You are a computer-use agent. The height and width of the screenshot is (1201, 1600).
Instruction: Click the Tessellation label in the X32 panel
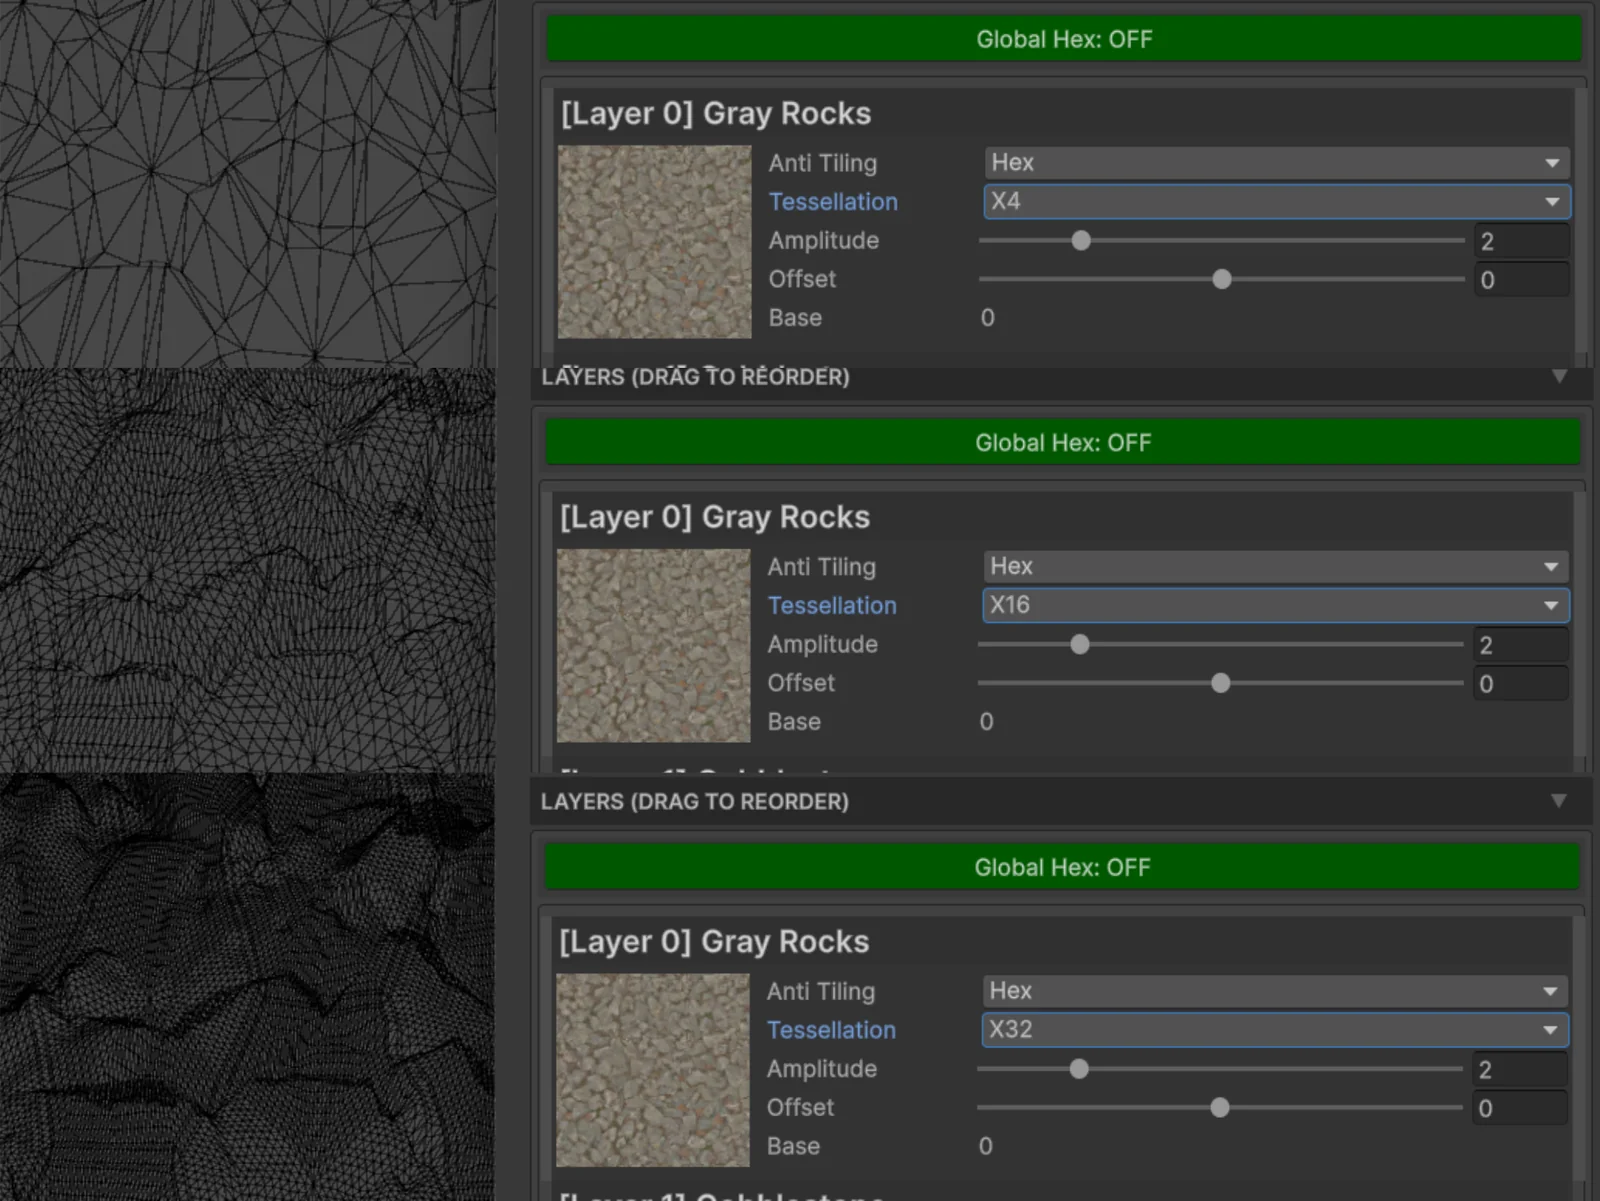(831, 1030)
